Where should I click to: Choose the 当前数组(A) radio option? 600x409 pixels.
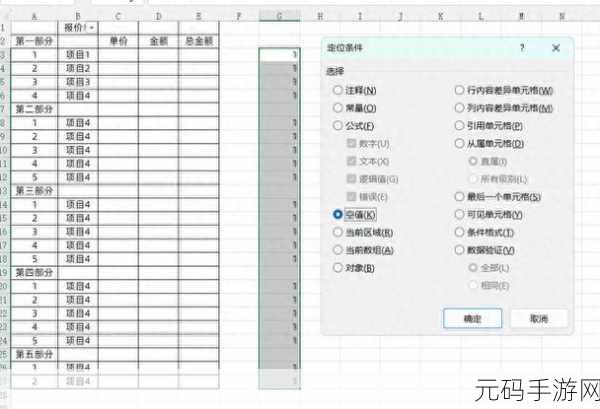(363, 250)
